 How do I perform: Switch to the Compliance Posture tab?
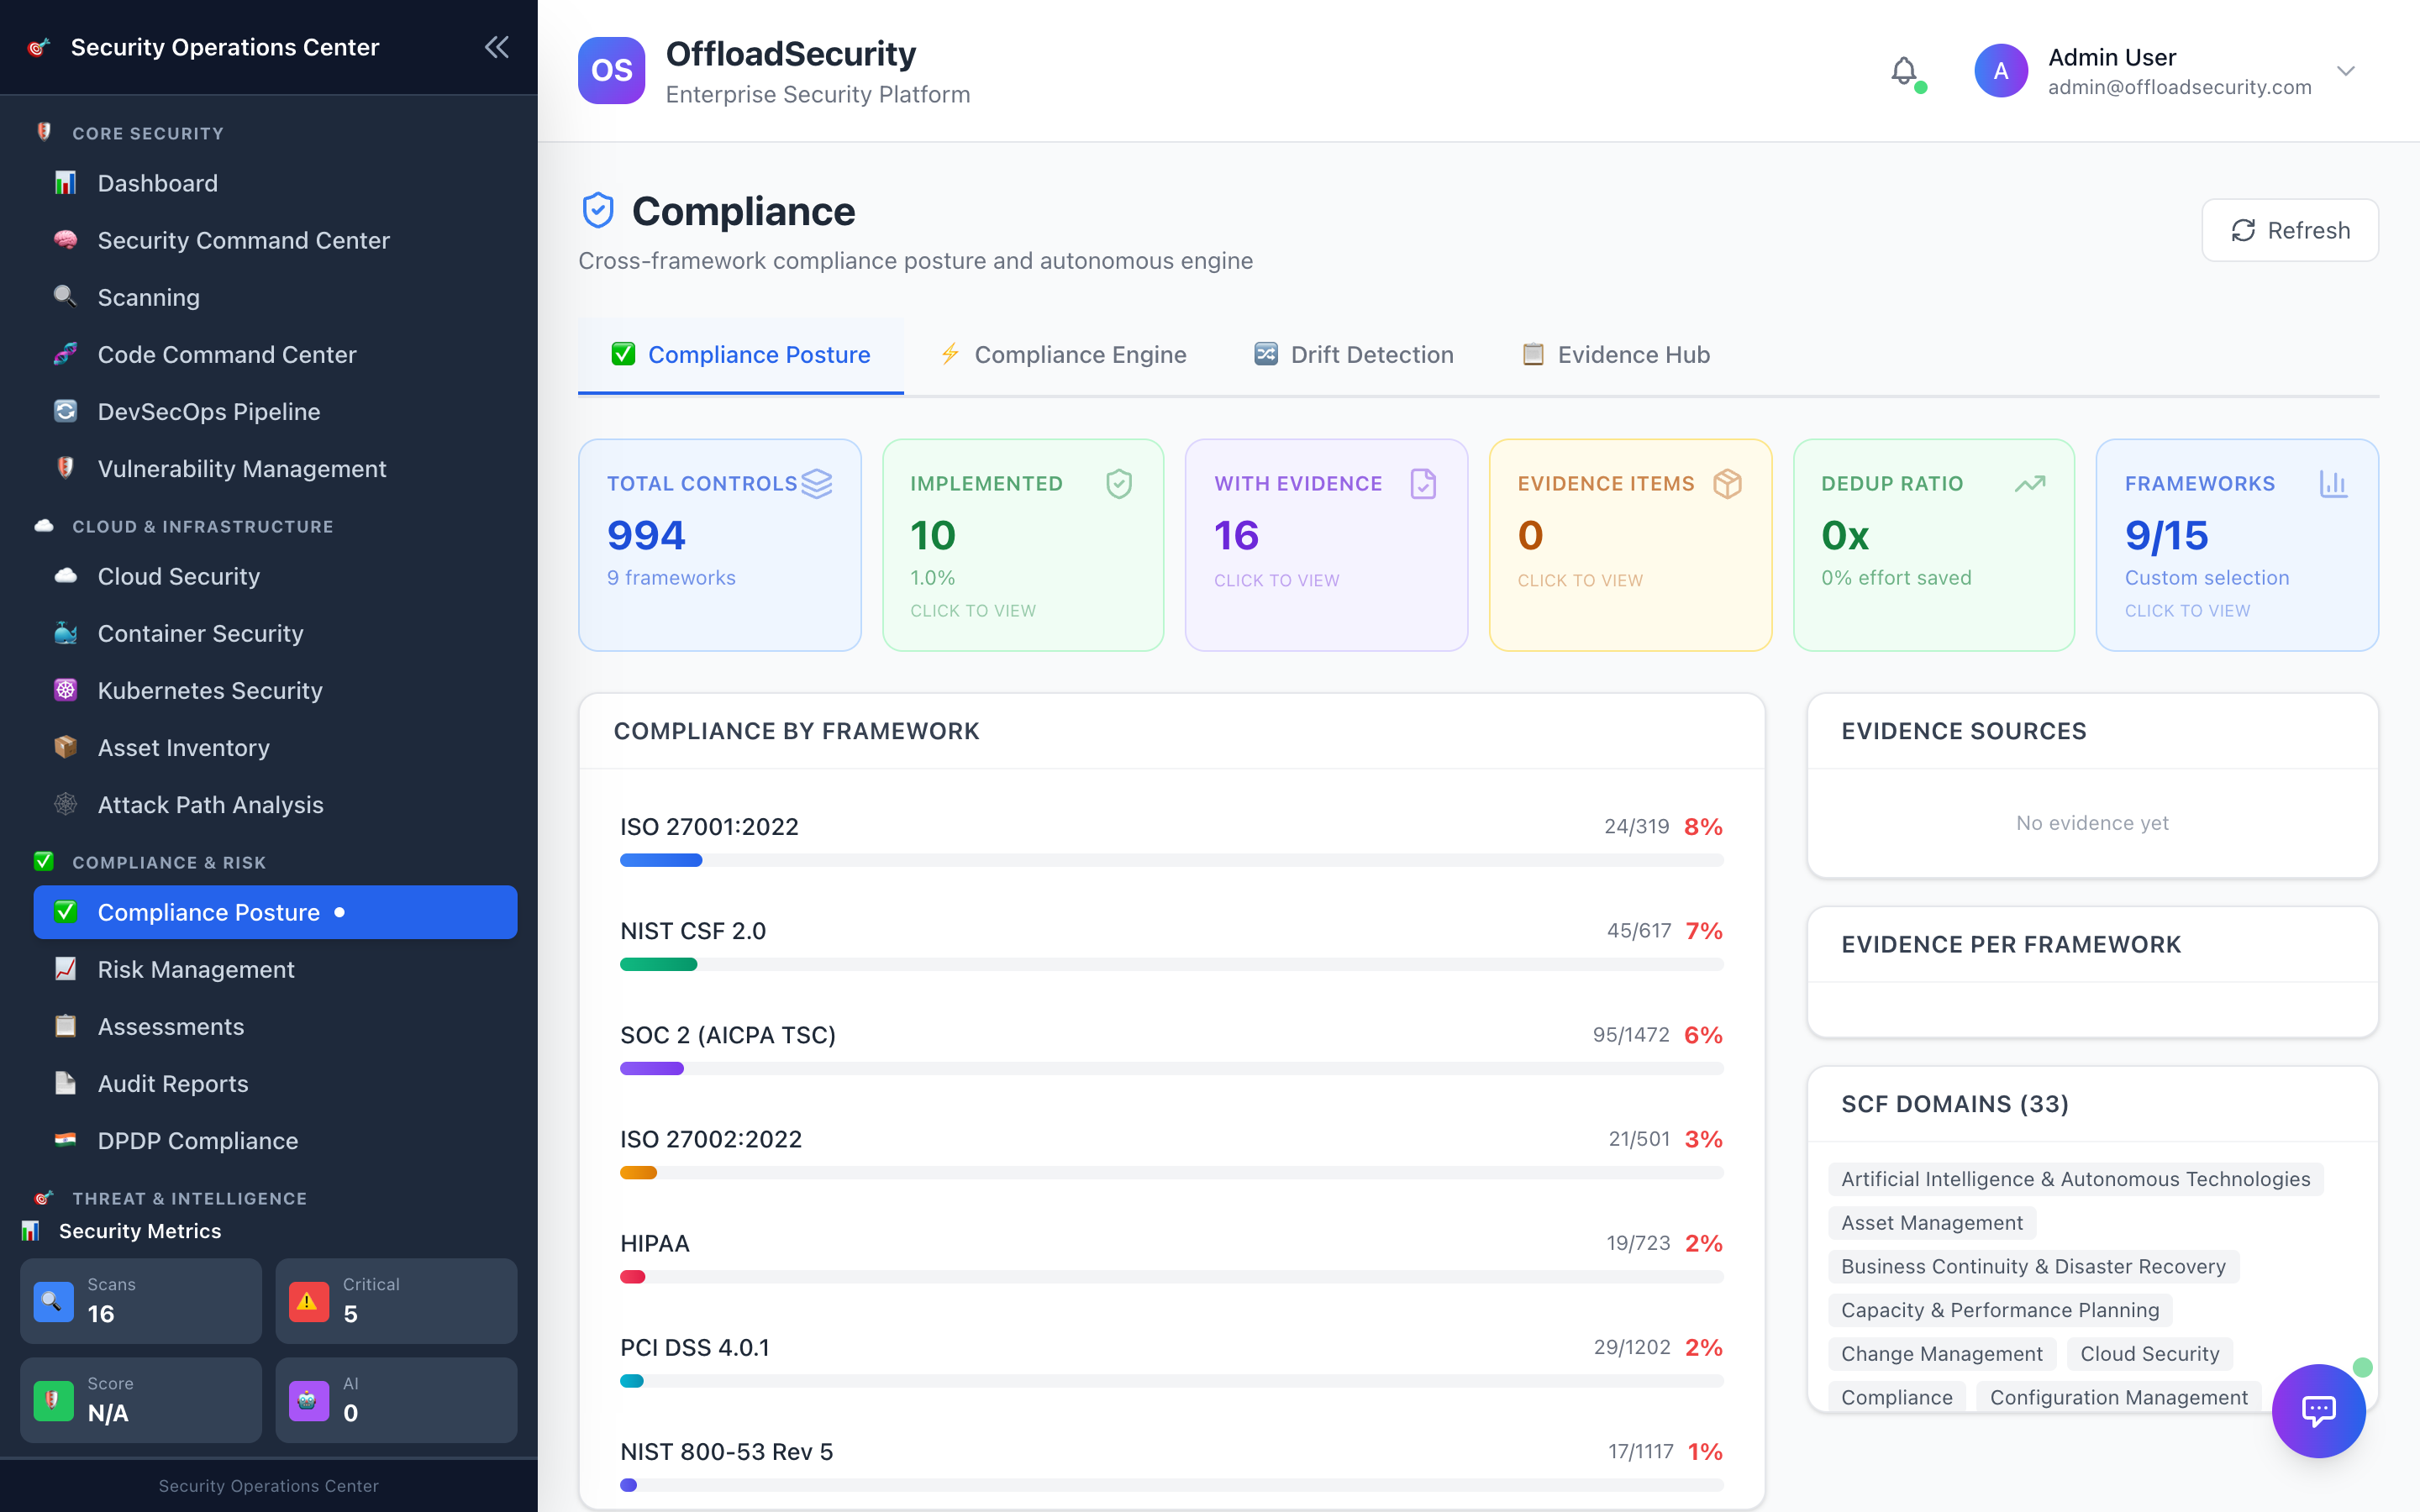point(741,355)
